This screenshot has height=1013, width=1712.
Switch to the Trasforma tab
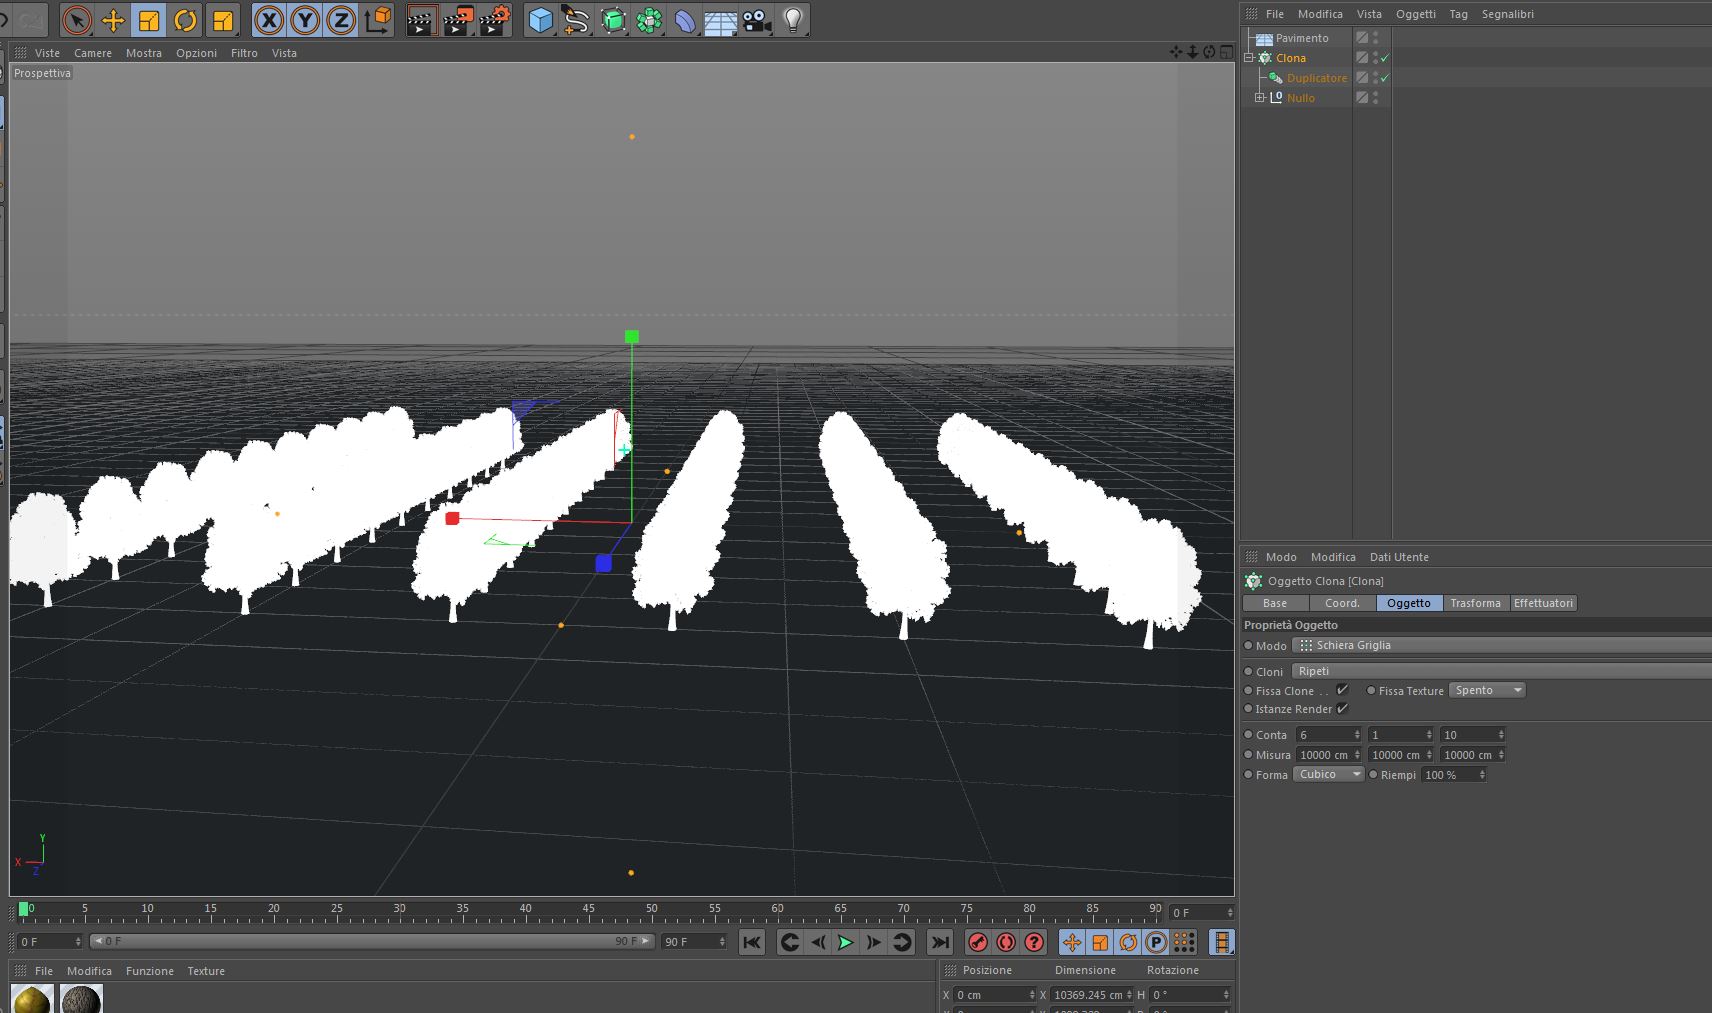1476,603
